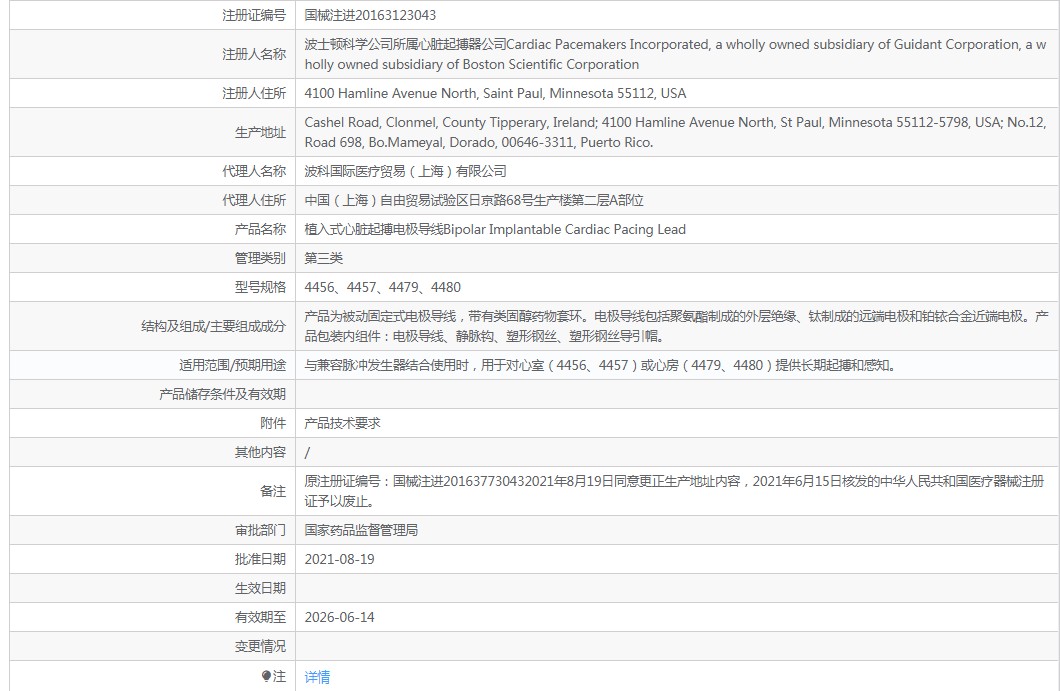Click the 第三类 category value

click(324, 258)
